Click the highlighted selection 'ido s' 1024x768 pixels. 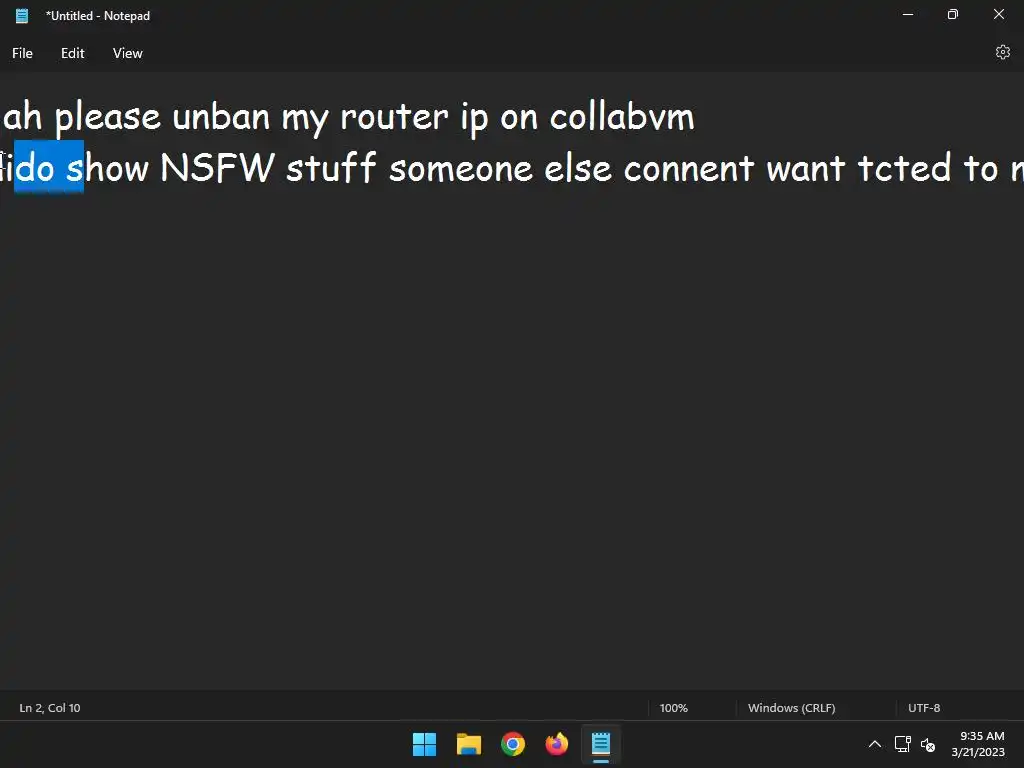coord(49,167)
